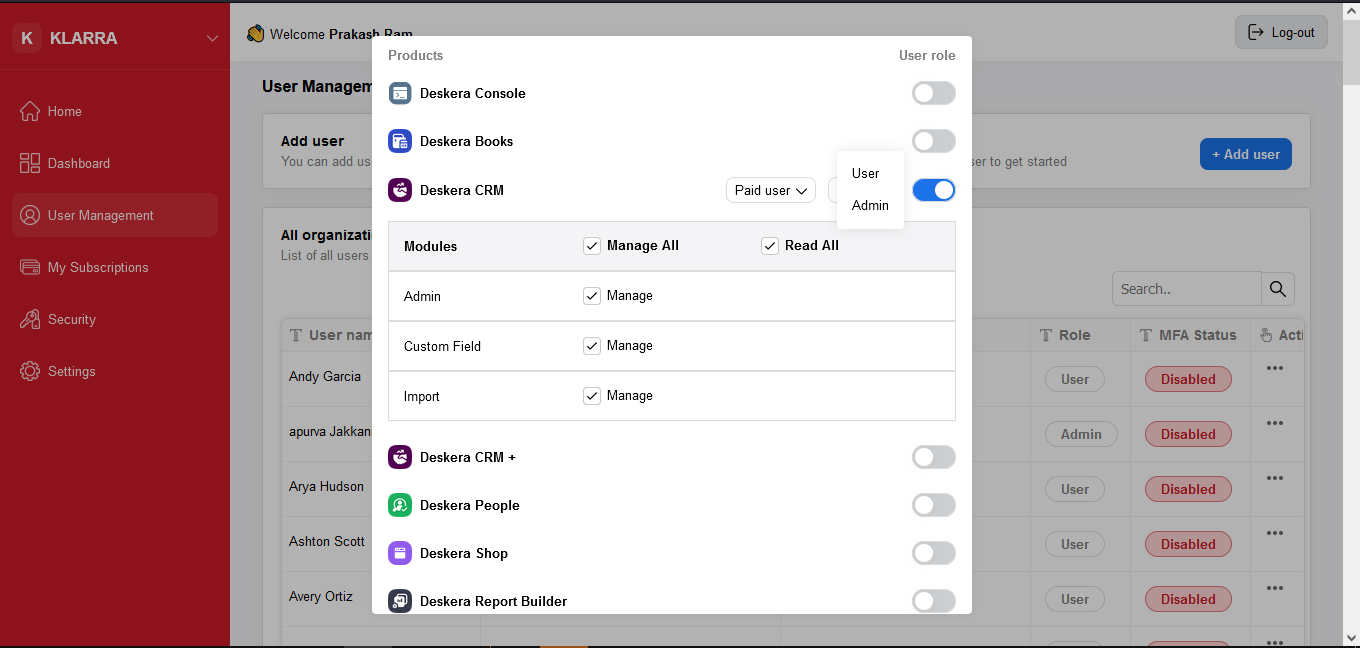
Task: Open actions ellipsis for Andy Garcia row
Action: pyautogui.click(x=1274, y=368)
